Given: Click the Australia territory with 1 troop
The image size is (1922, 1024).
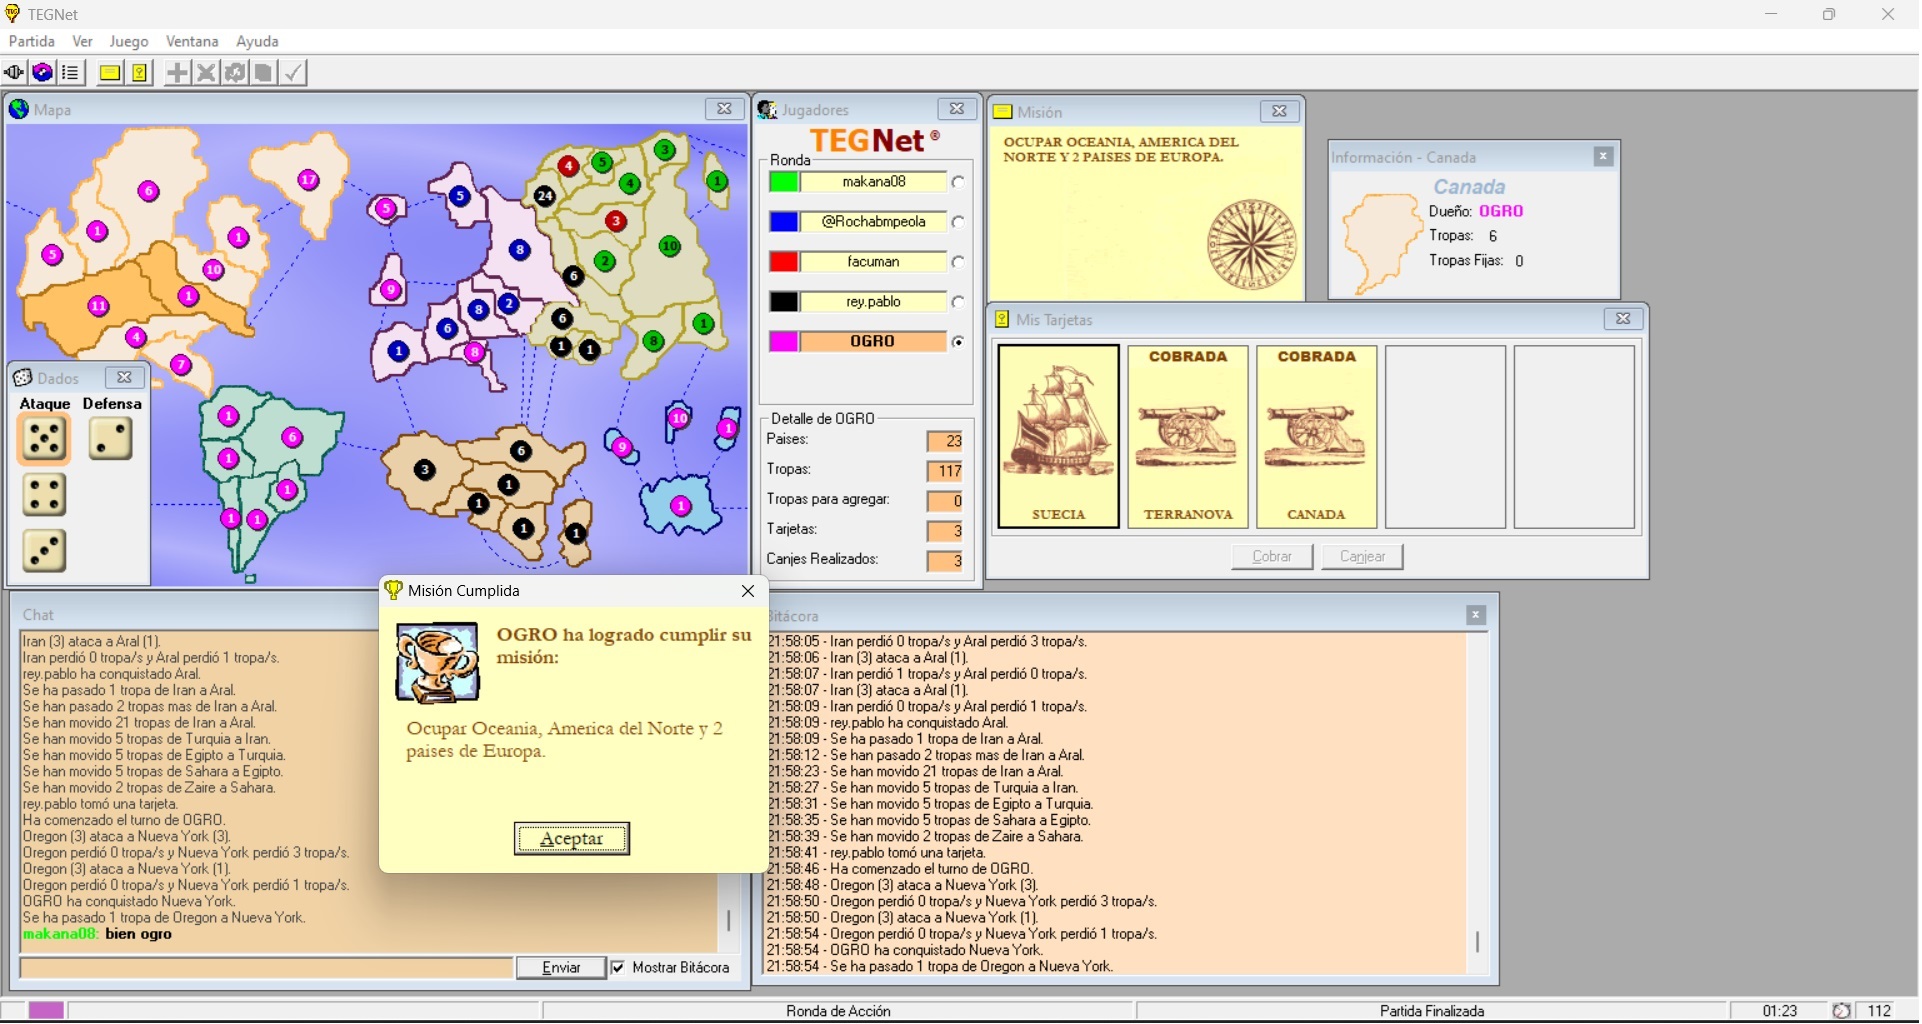Looking at the screenshot, I should click(x=681, y=506).
